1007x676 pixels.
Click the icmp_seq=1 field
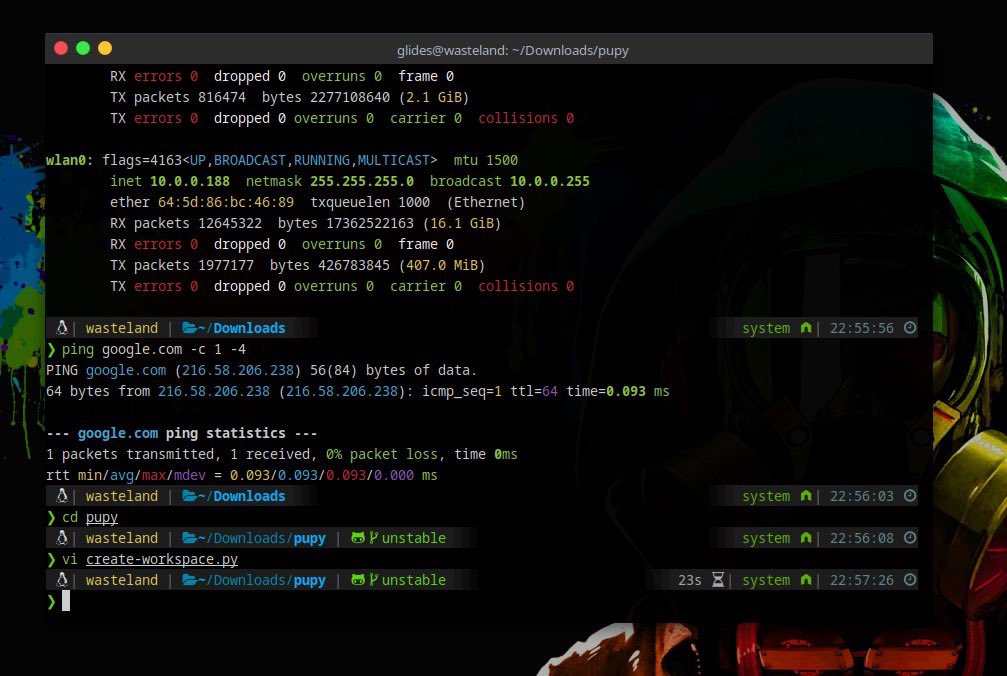(x=462, y=391)
